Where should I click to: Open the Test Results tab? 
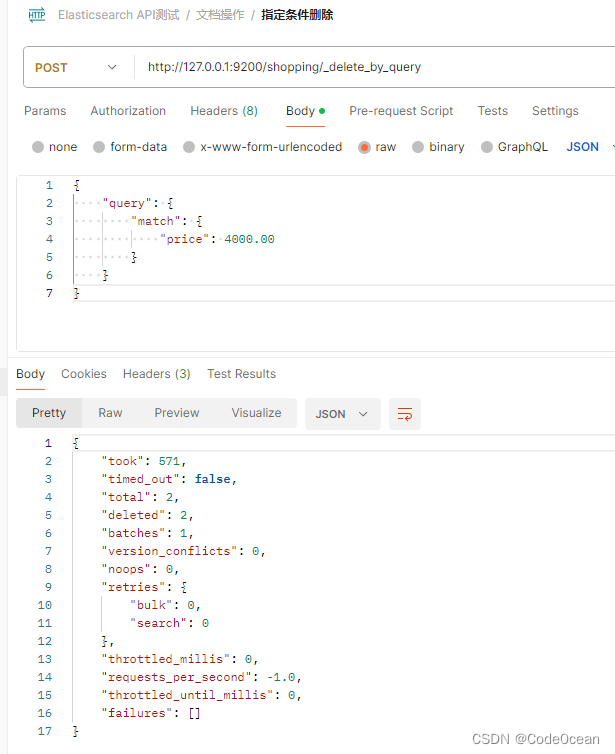click(x=241, y=374)
